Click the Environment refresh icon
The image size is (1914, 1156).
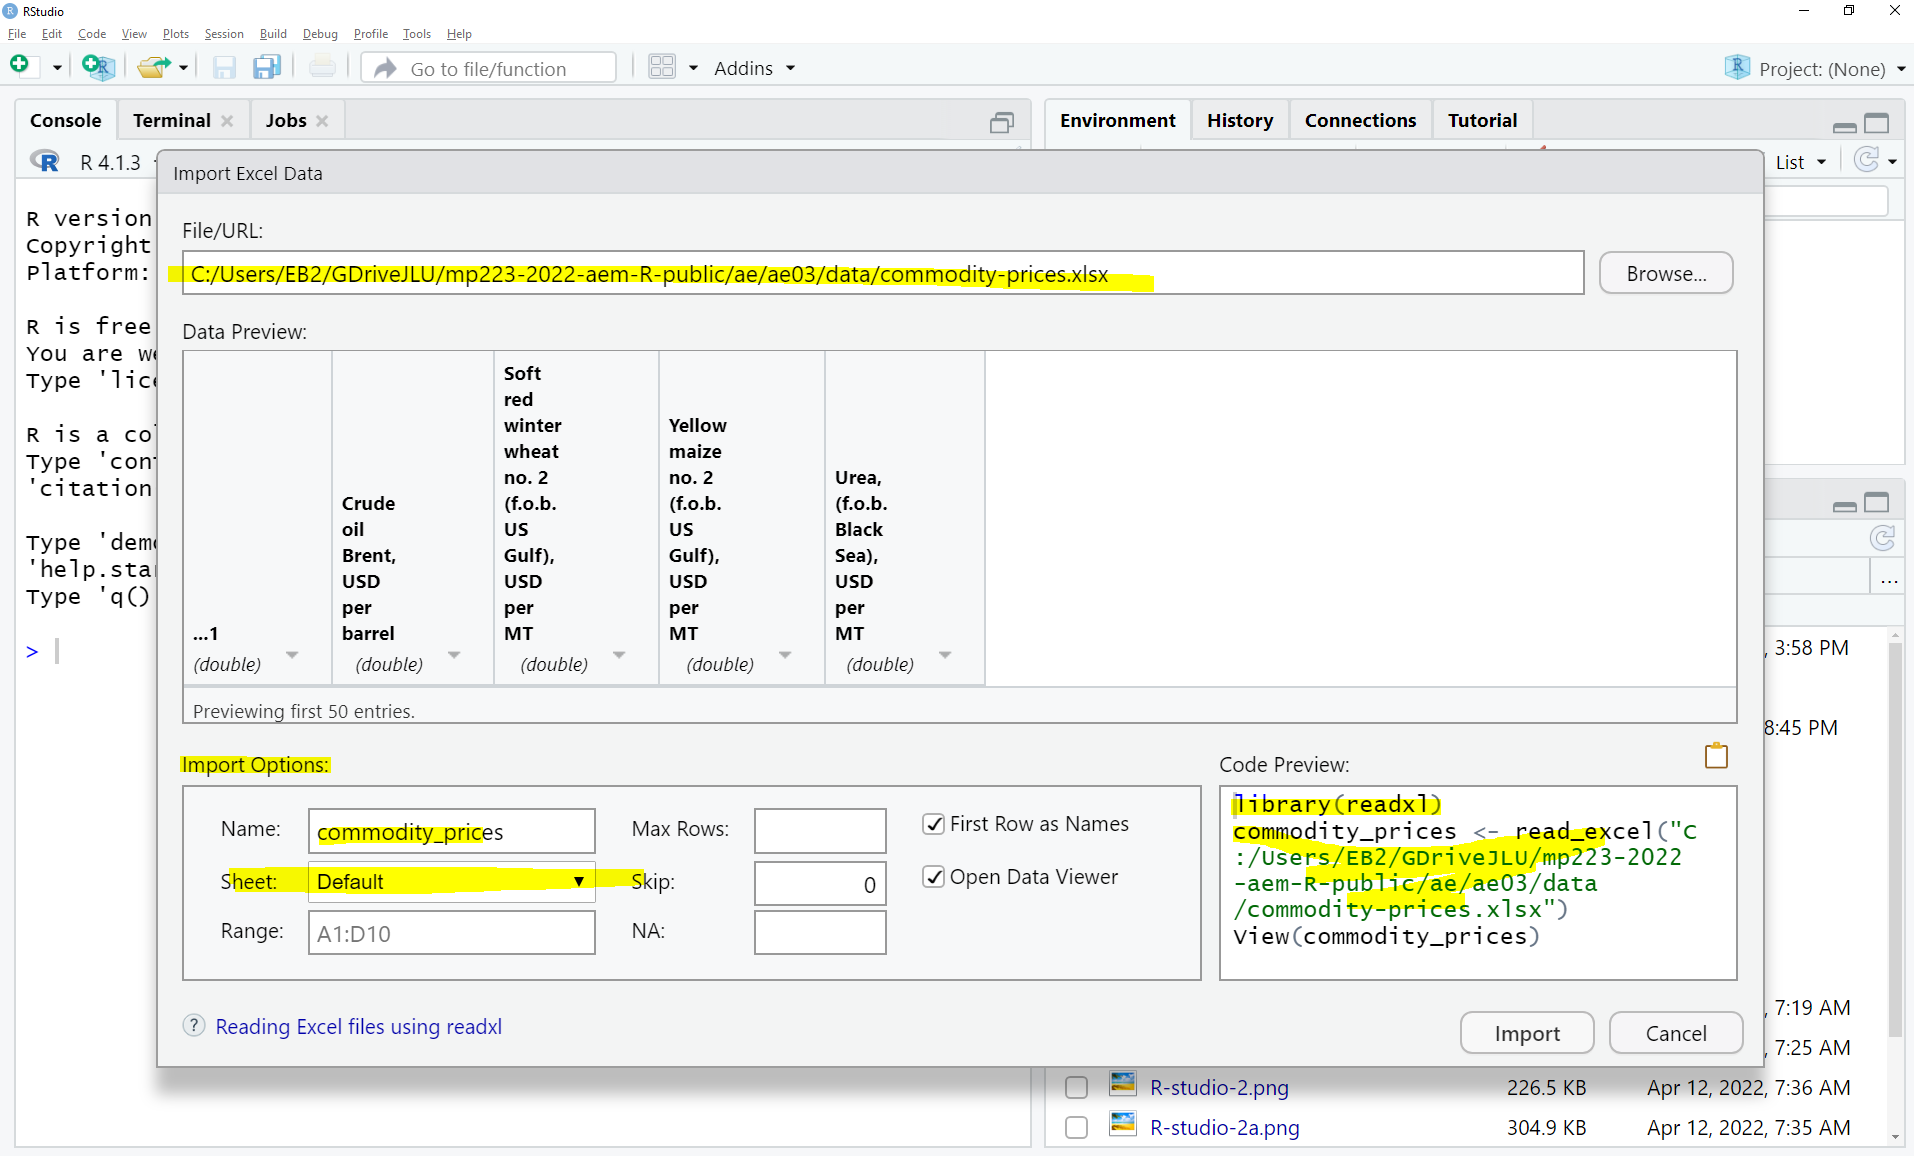click(x=1866, y=161)
